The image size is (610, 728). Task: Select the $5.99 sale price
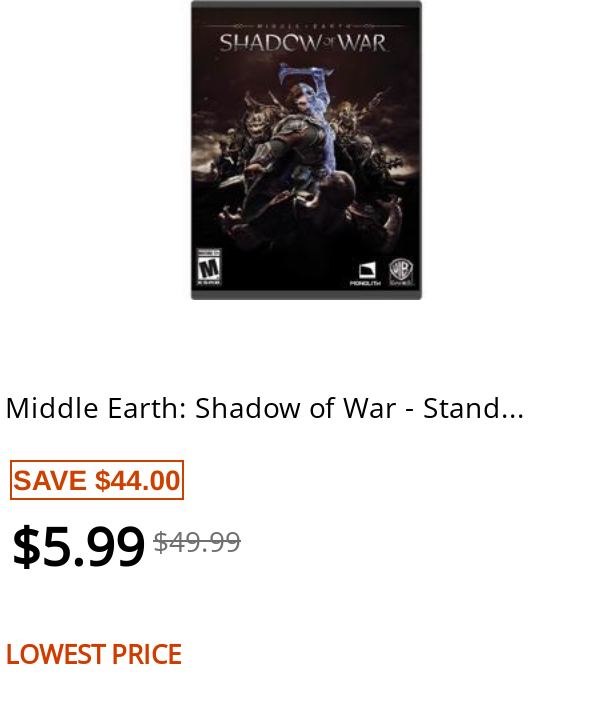pyautogui.click(x=78, y=546)
